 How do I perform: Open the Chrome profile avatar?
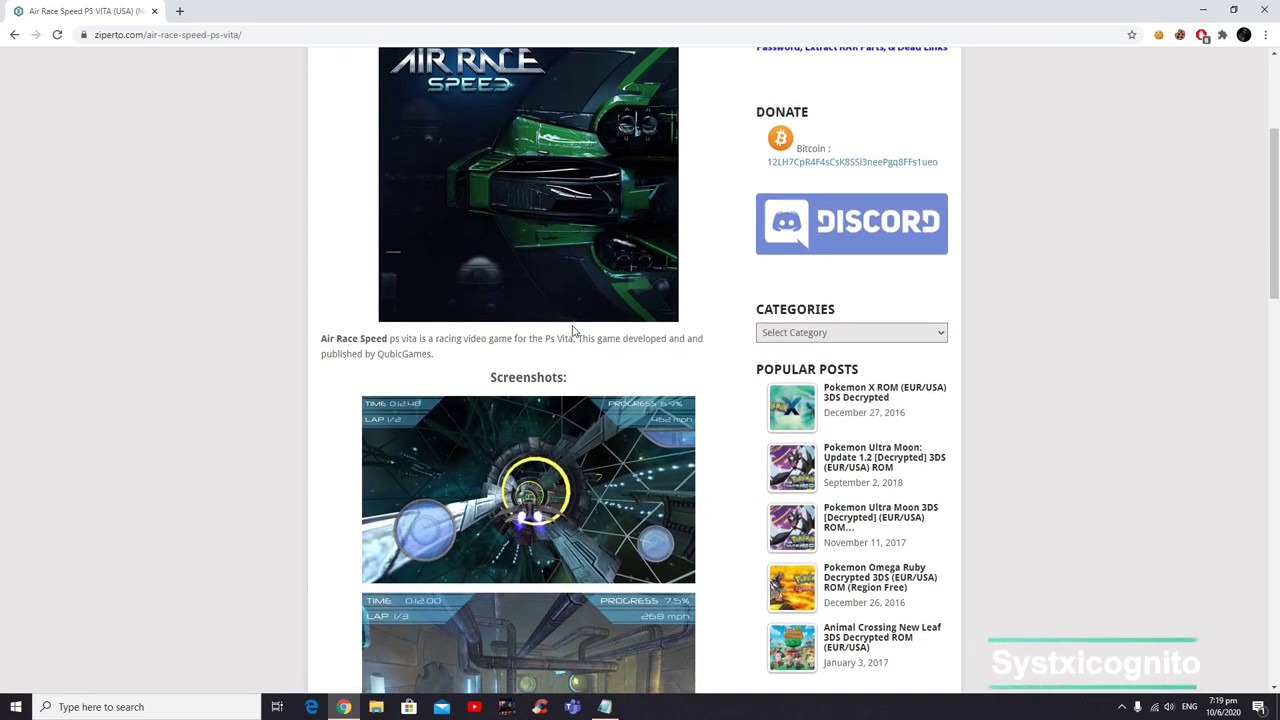click(x=1244, y=35)
